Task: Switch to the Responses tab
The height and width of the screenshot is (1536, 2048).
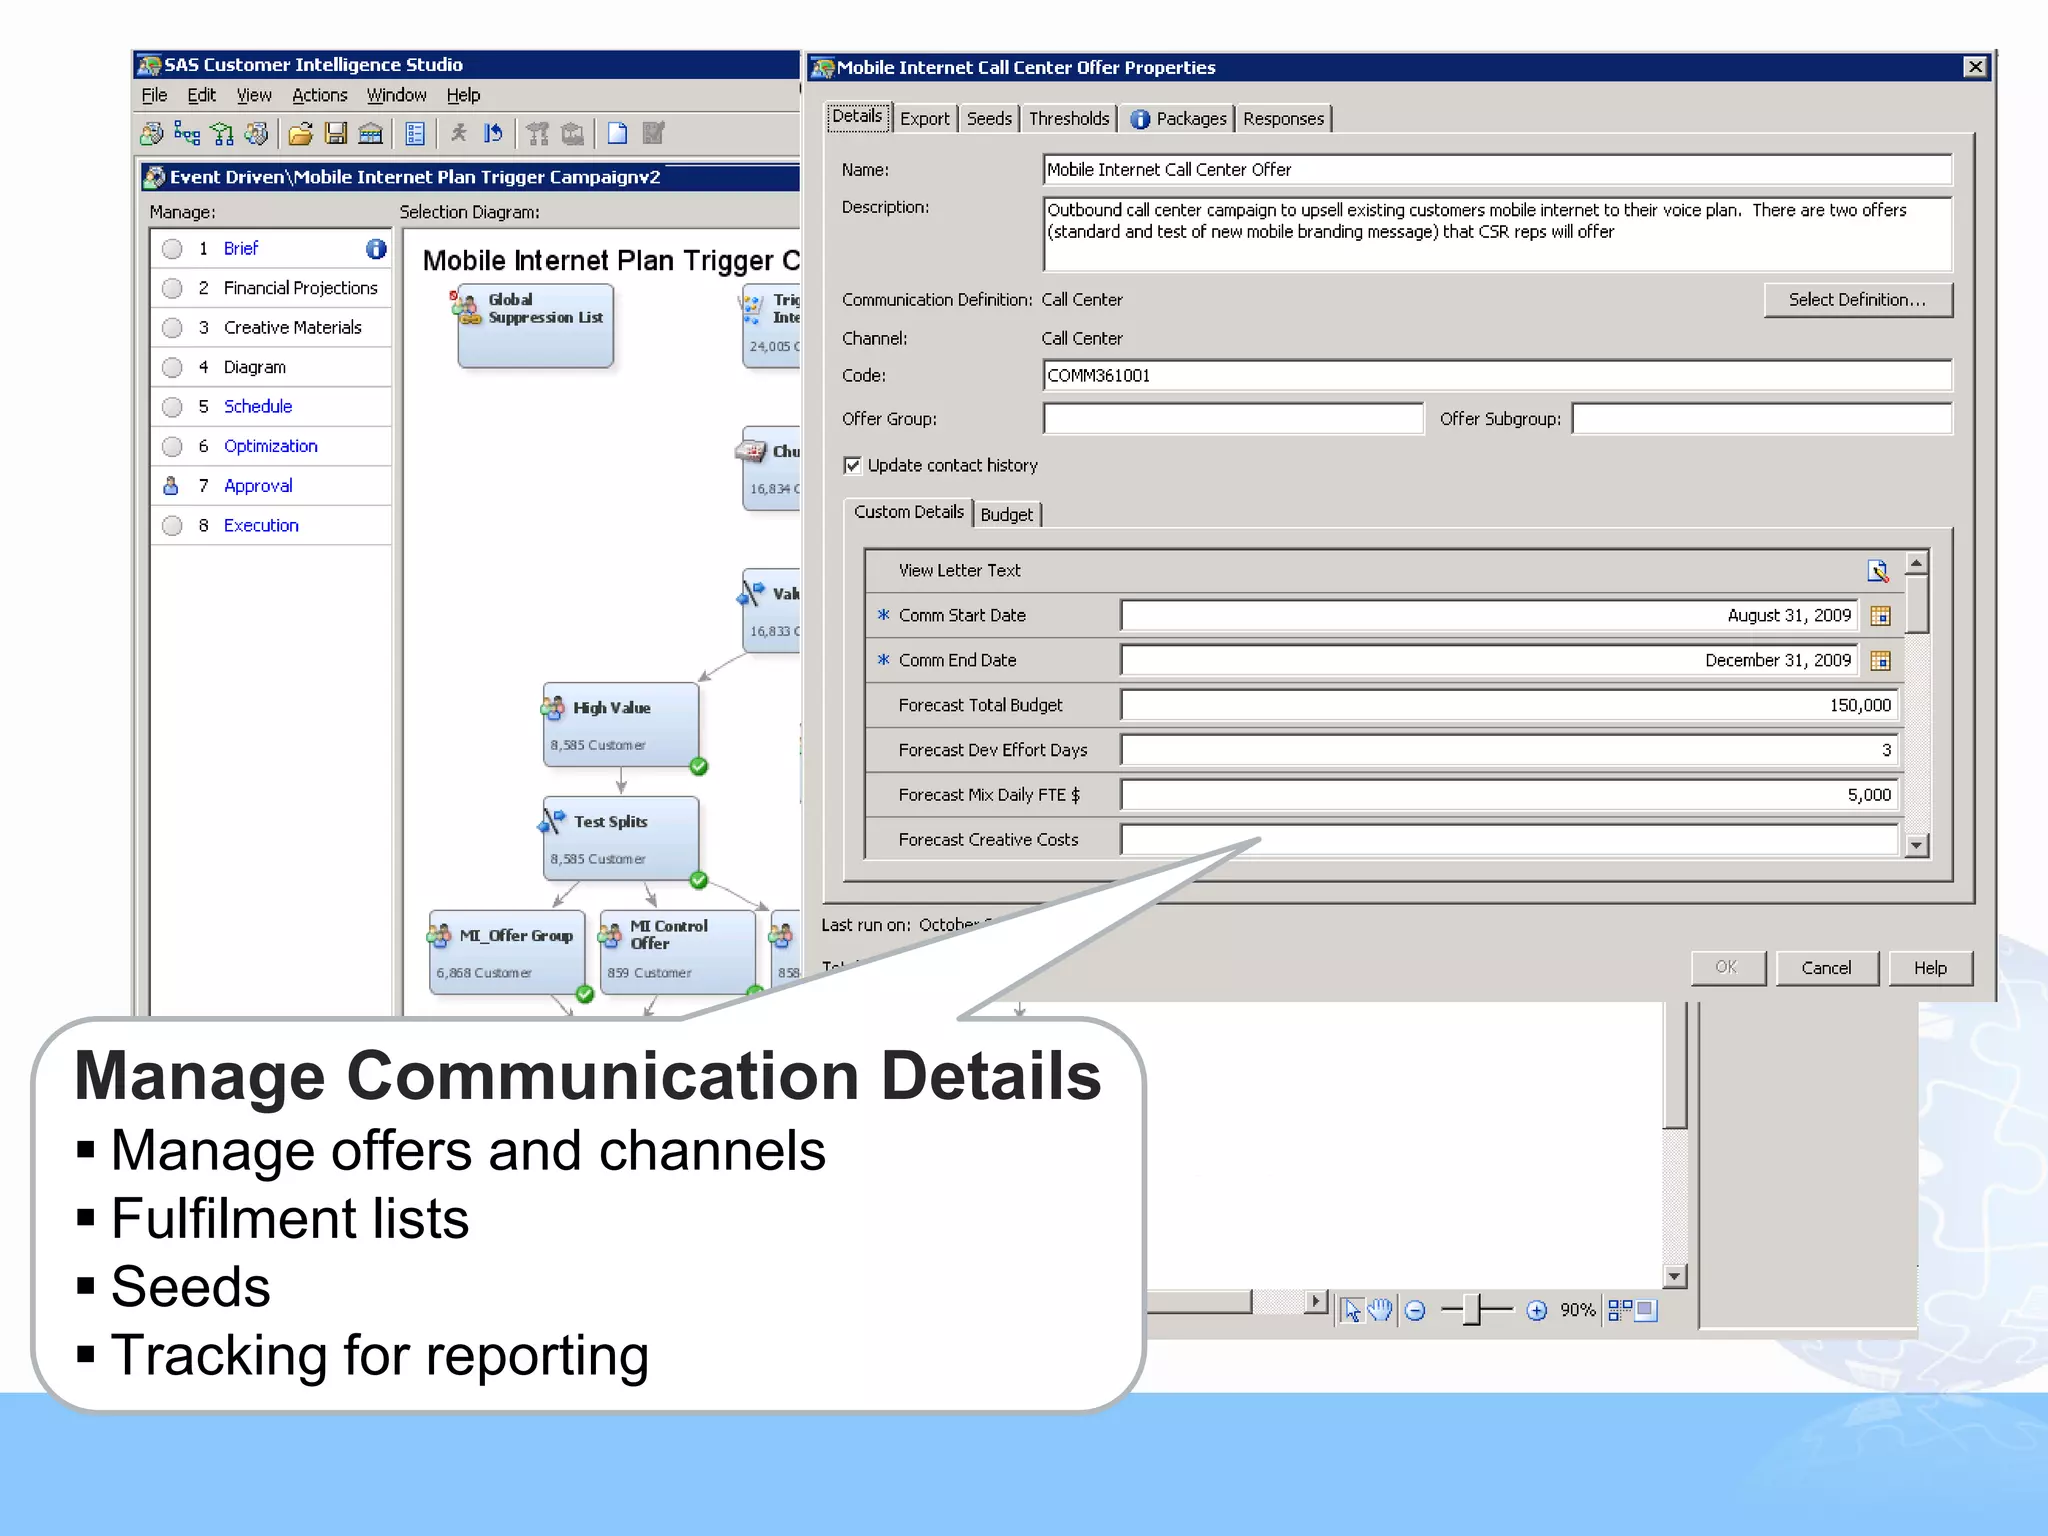Action: (x=1283, y=119)
